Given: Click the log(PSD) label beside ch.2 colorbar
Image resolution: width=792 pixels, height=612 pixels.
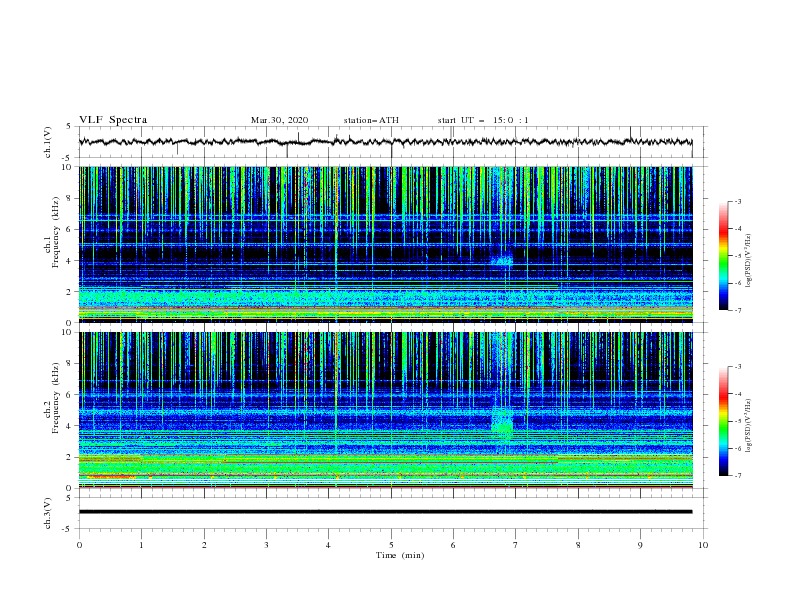Looking at the screenshot, I should point(748,425).
